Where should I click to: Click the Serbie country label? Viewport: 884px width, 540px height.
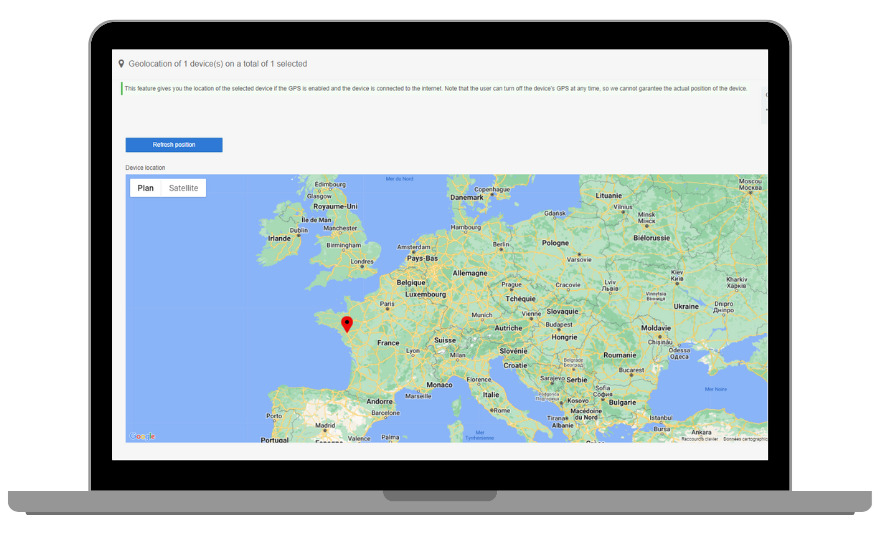tap(577, 380)
